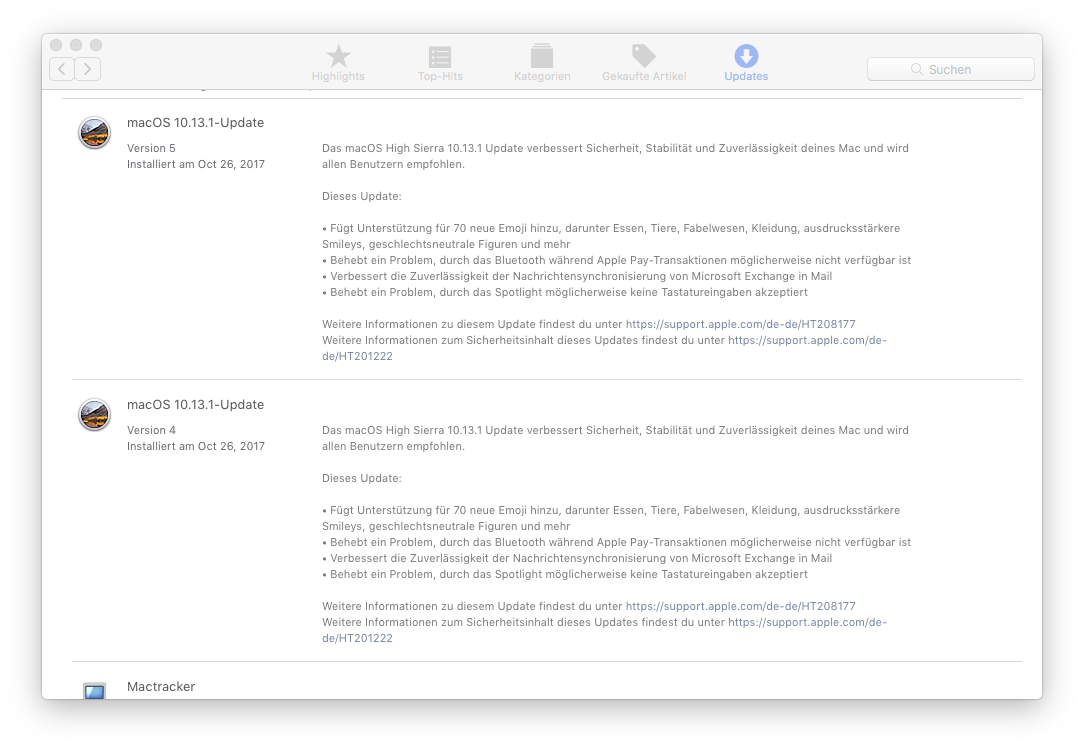Click install date under Version 4

pyautogui.click(x=196, y=447)
